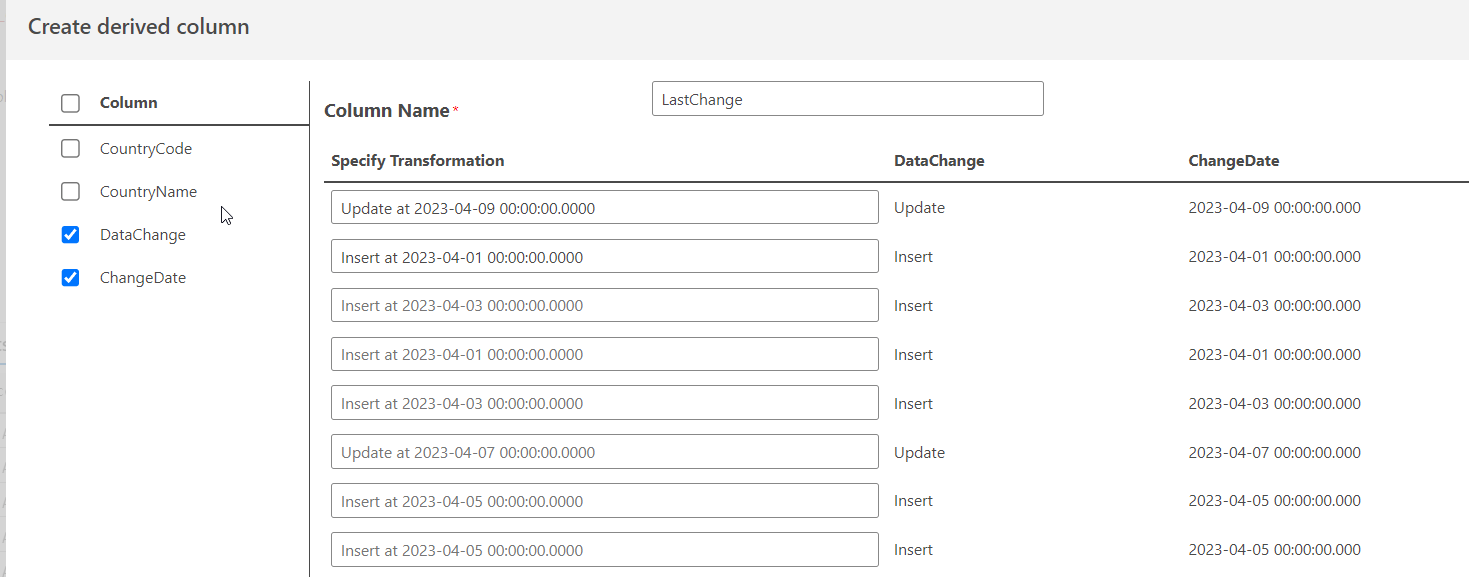Toggle the select-all Column header checkbox
Screen dimensions: 1469x577
click(x=70, y=103)
